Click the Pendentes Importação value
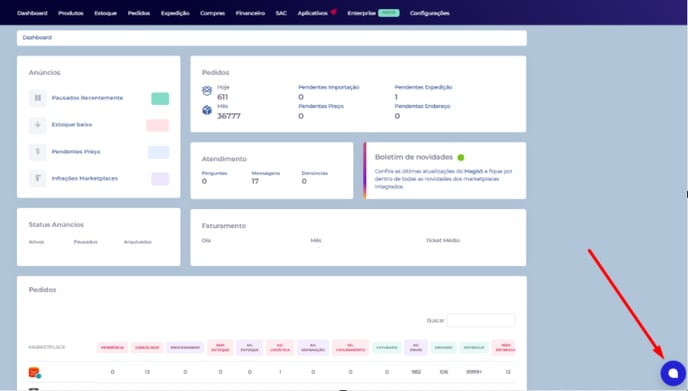 point(301,97)
